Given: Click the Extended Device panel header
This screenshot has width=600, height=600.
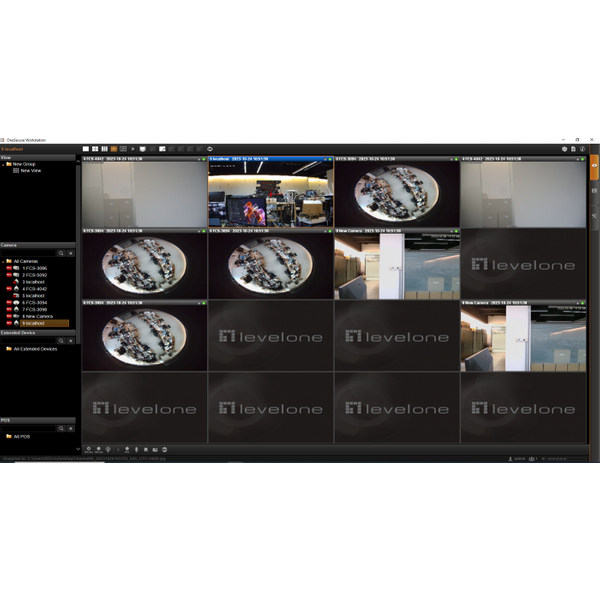Looking at the screenshot, I should tap(38, 333).
